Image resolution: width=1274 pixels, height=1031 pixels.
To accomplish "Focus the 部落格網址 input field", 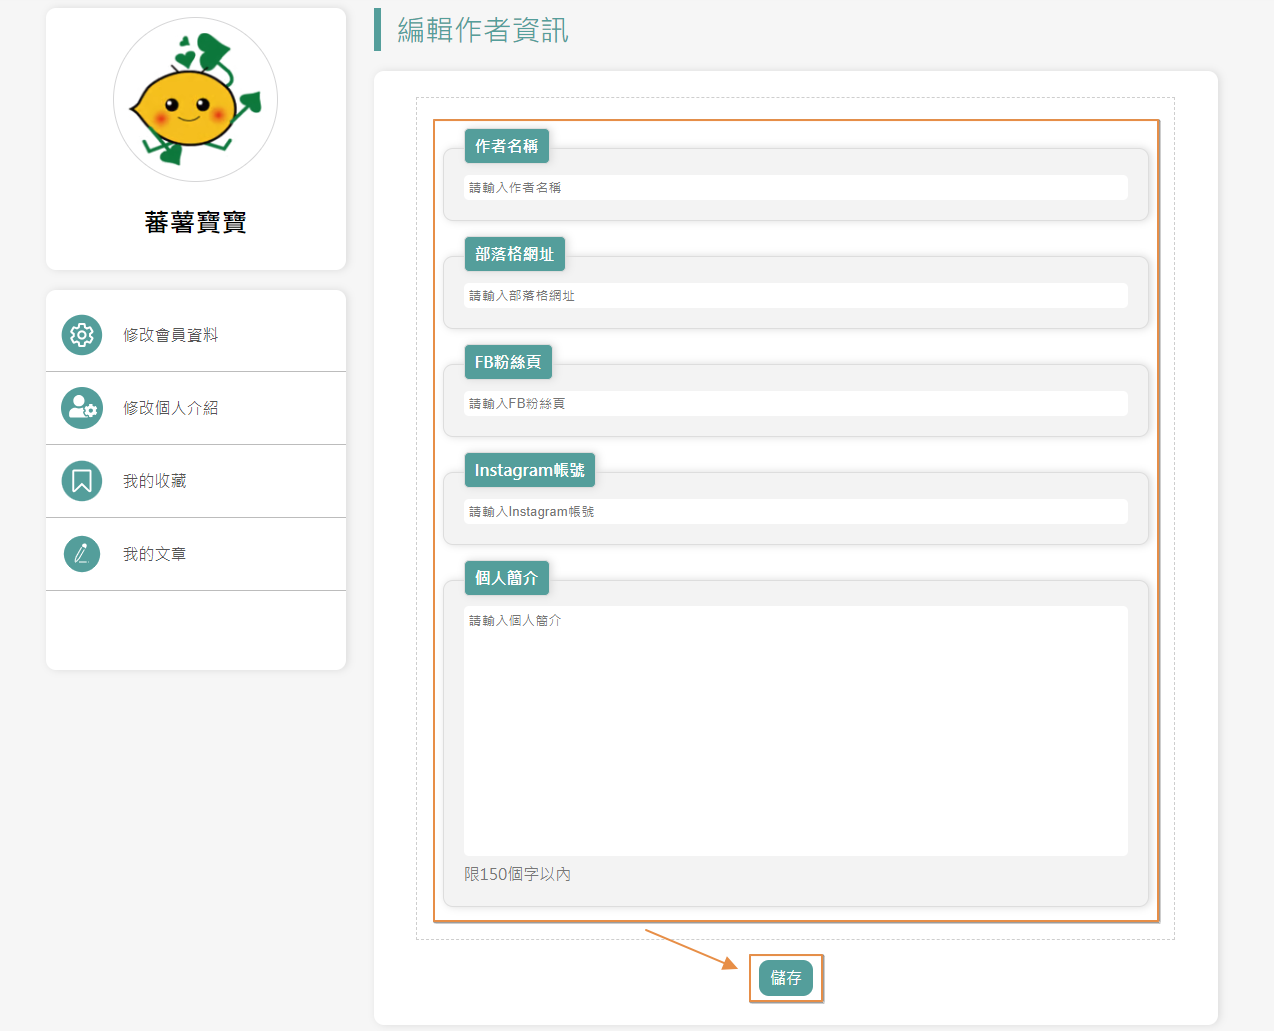I will click(x=795, y=296).
